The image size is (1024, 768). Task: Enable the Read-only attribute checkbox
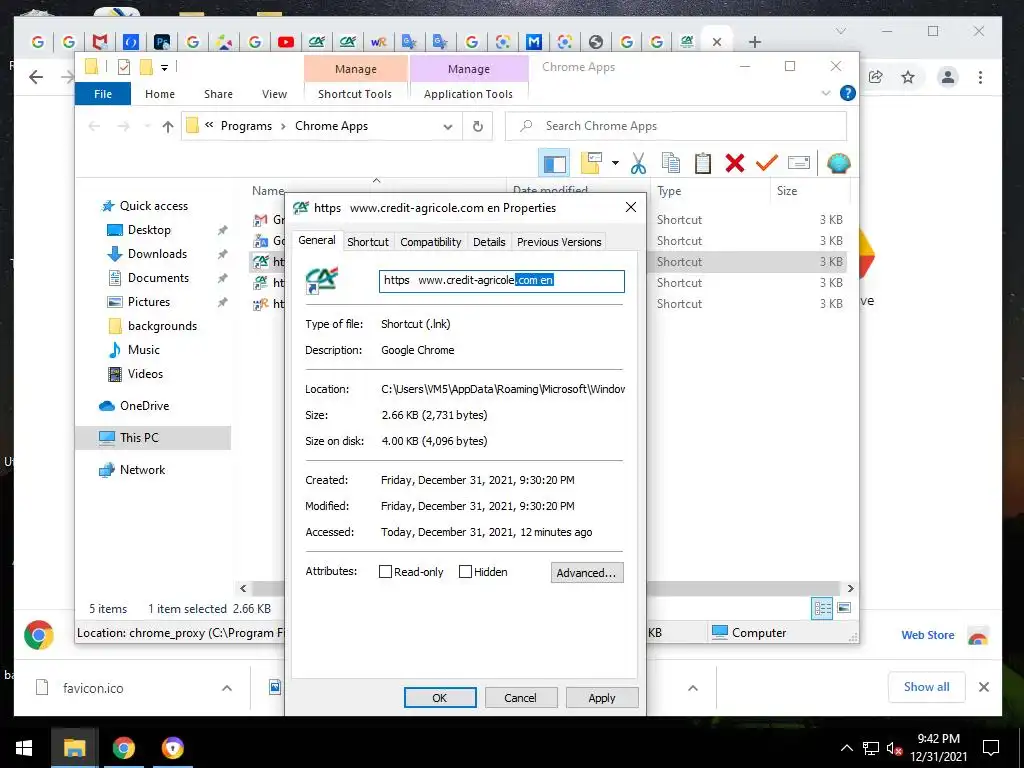click(x=385, y=572)
